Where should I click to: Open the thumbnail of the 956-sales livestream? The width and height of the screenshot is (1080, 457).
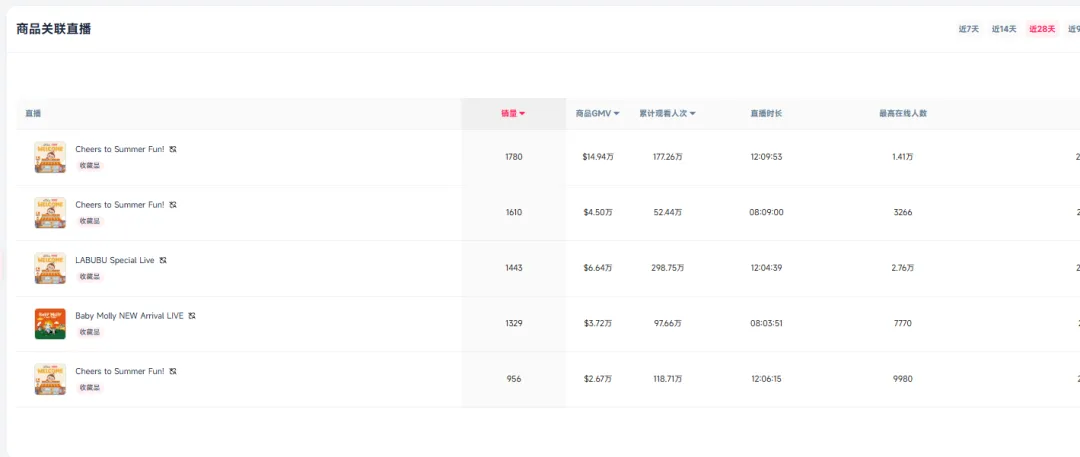click(x=50, y=379)
